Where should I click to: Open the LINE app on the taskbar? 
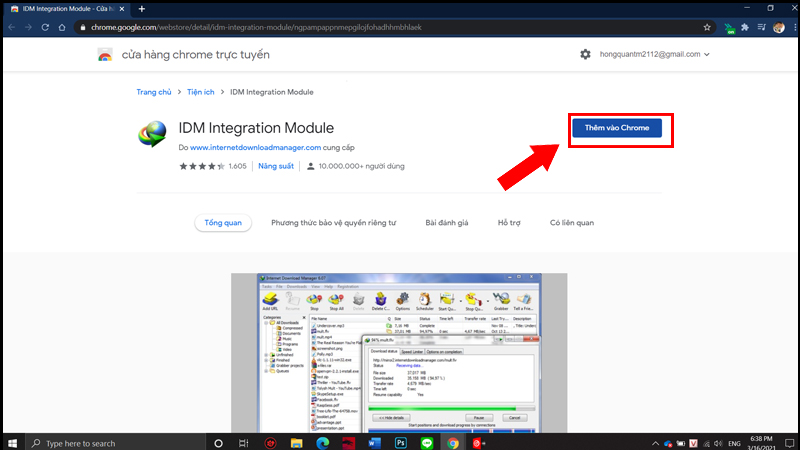pos(427,443)
